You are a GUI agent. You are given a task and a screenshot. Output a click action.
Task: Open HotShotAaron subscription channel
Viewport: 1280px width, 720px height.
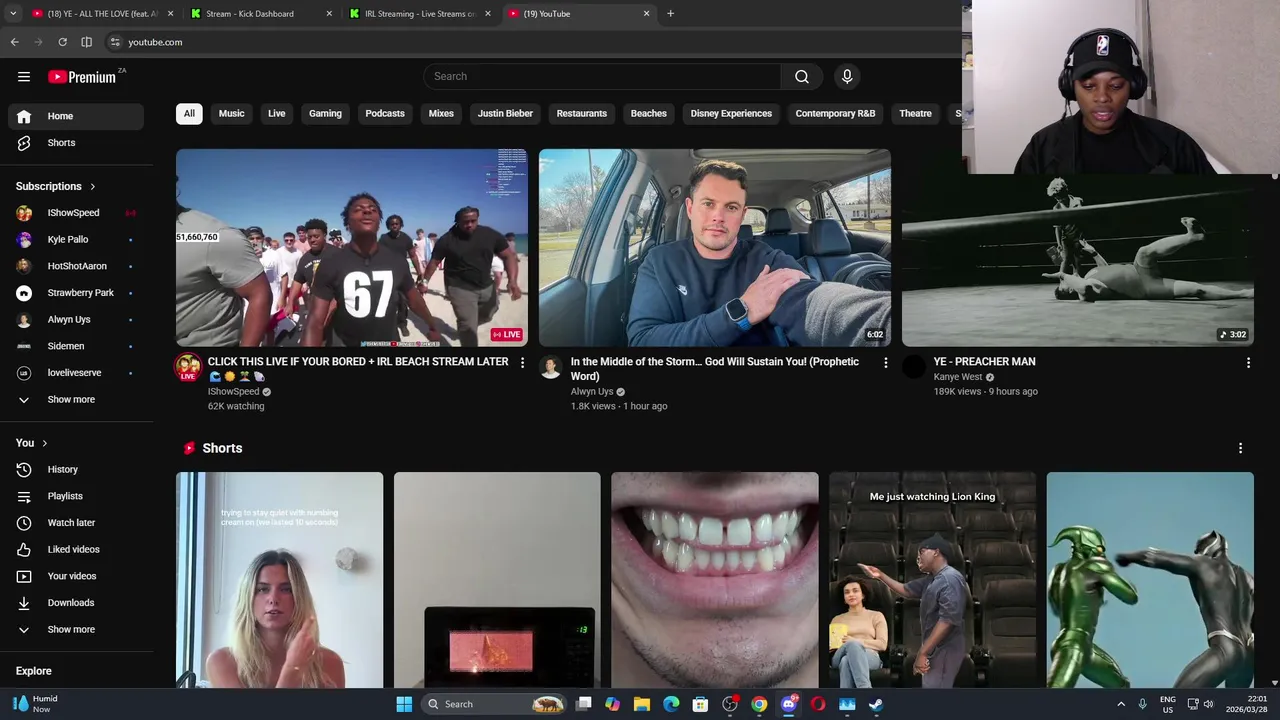(76, 266)
